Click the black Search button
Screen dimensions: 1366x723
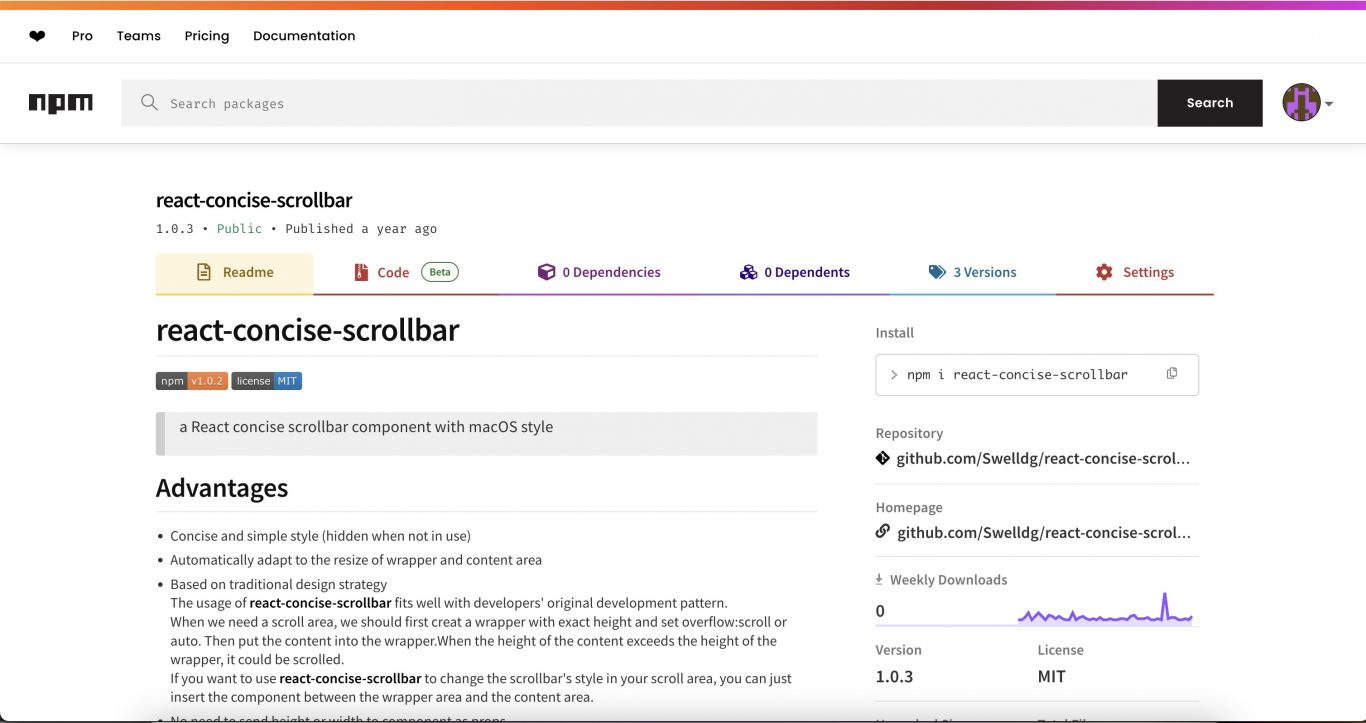pos(1210,103)
